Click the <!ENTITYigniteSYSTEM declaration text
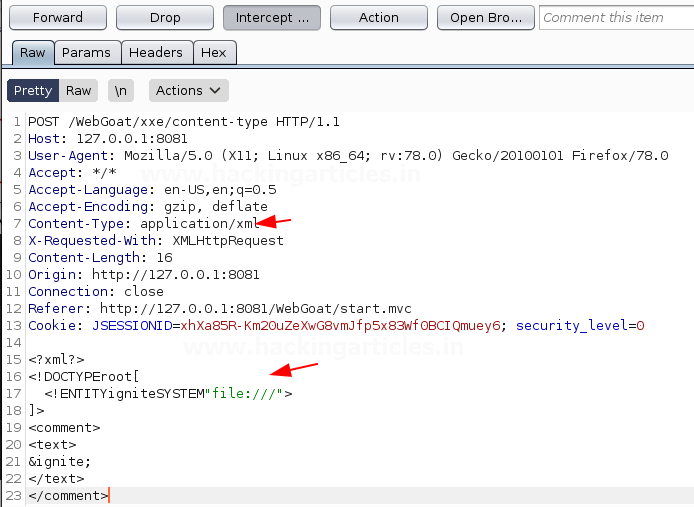 click(x=124, y=394)
